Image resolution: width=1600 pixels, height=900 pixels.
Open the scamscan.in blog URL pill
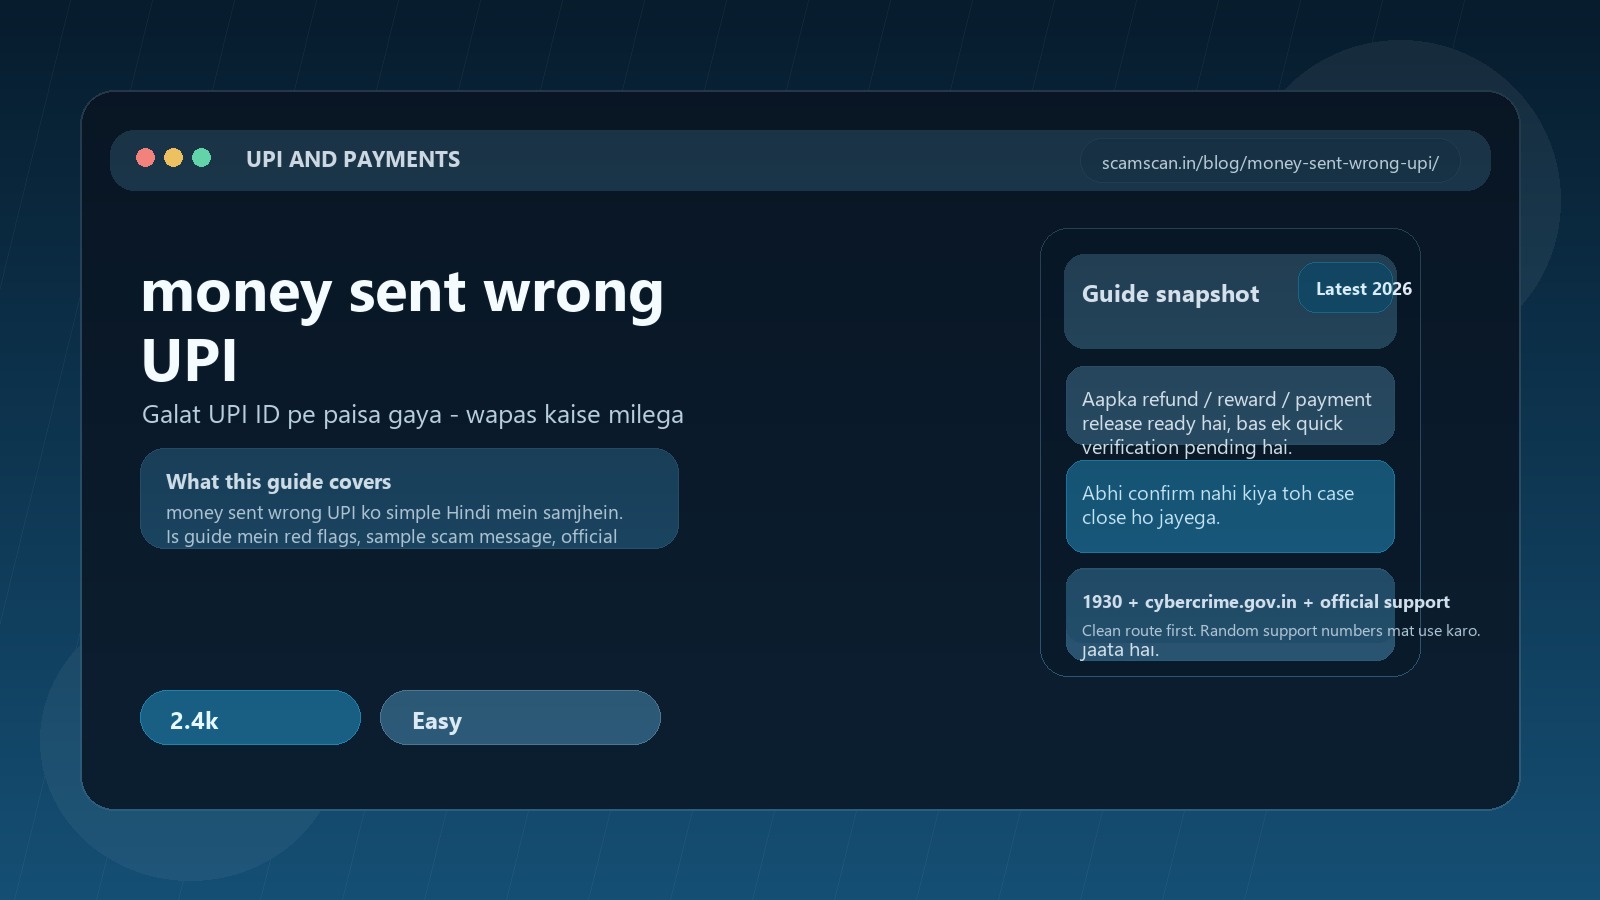(x=1270, y=162)
